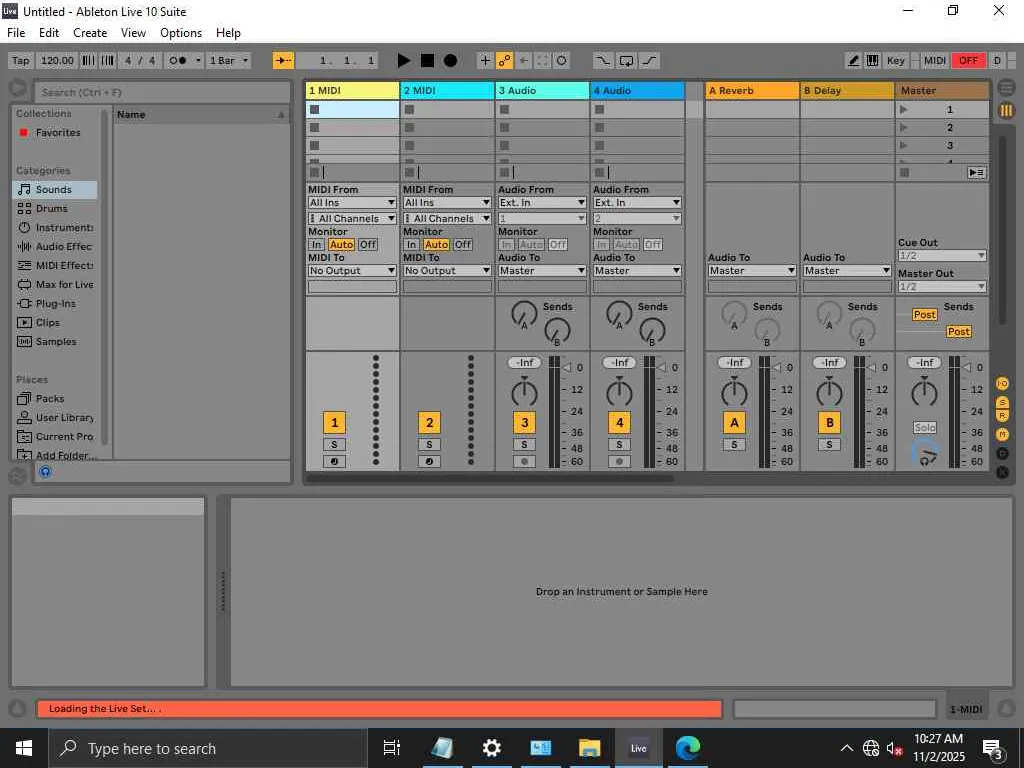Arm the Arrangement Record button
Screen dimensions: 1024x768
point(451,61)
